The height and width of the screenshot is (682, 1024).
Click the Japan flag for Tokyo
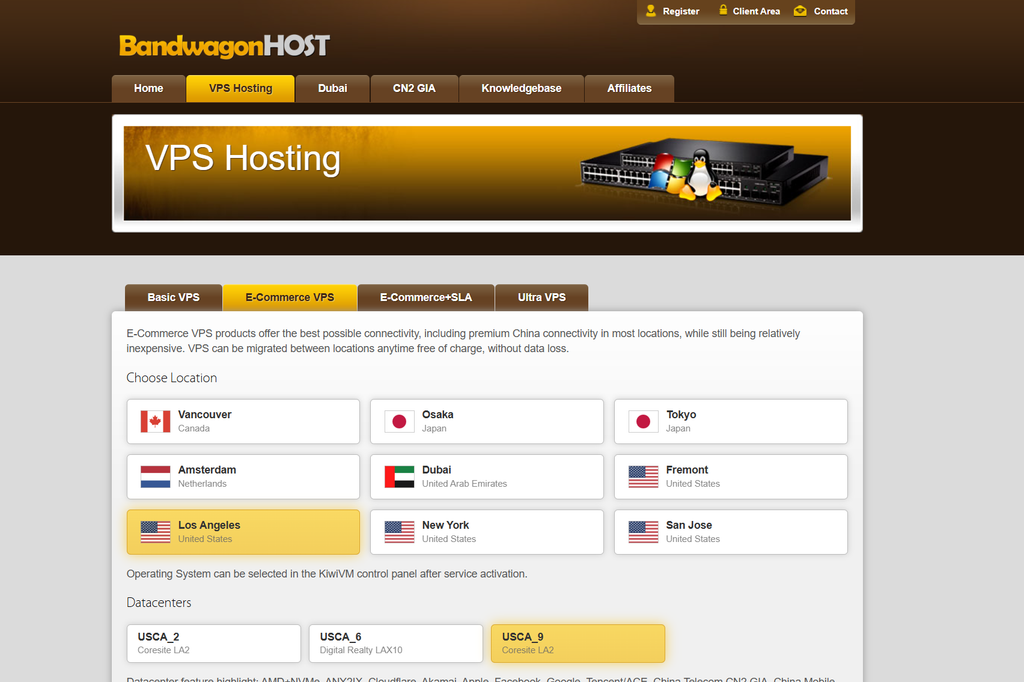pos(643,421)
